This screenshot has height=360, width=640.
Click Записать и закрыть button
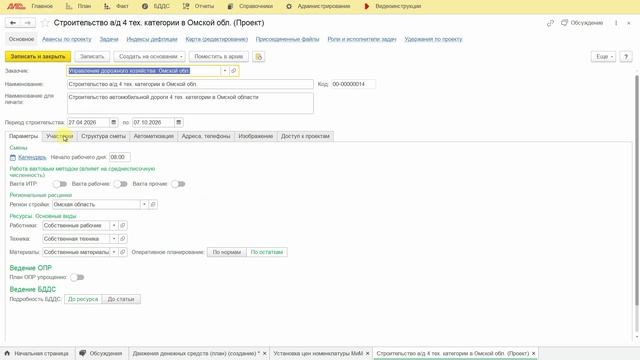(x=38, y=57)
